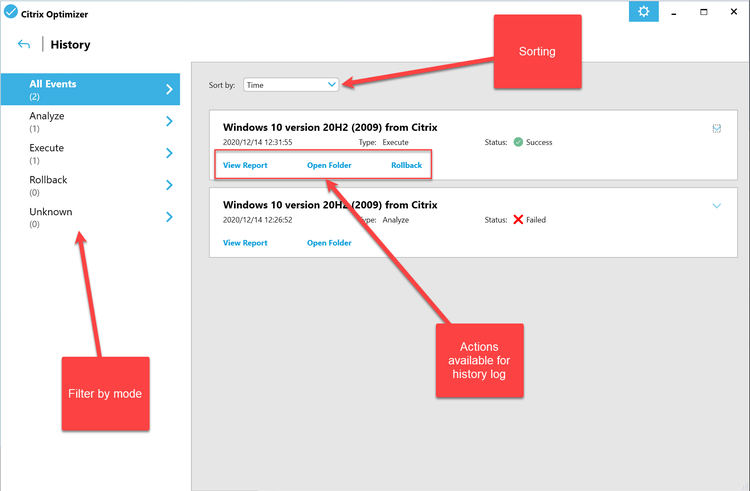Expand the Analyze event card chevron
Image resolution: width=750 pixels, height=491 pixels.
coord(717,206)
